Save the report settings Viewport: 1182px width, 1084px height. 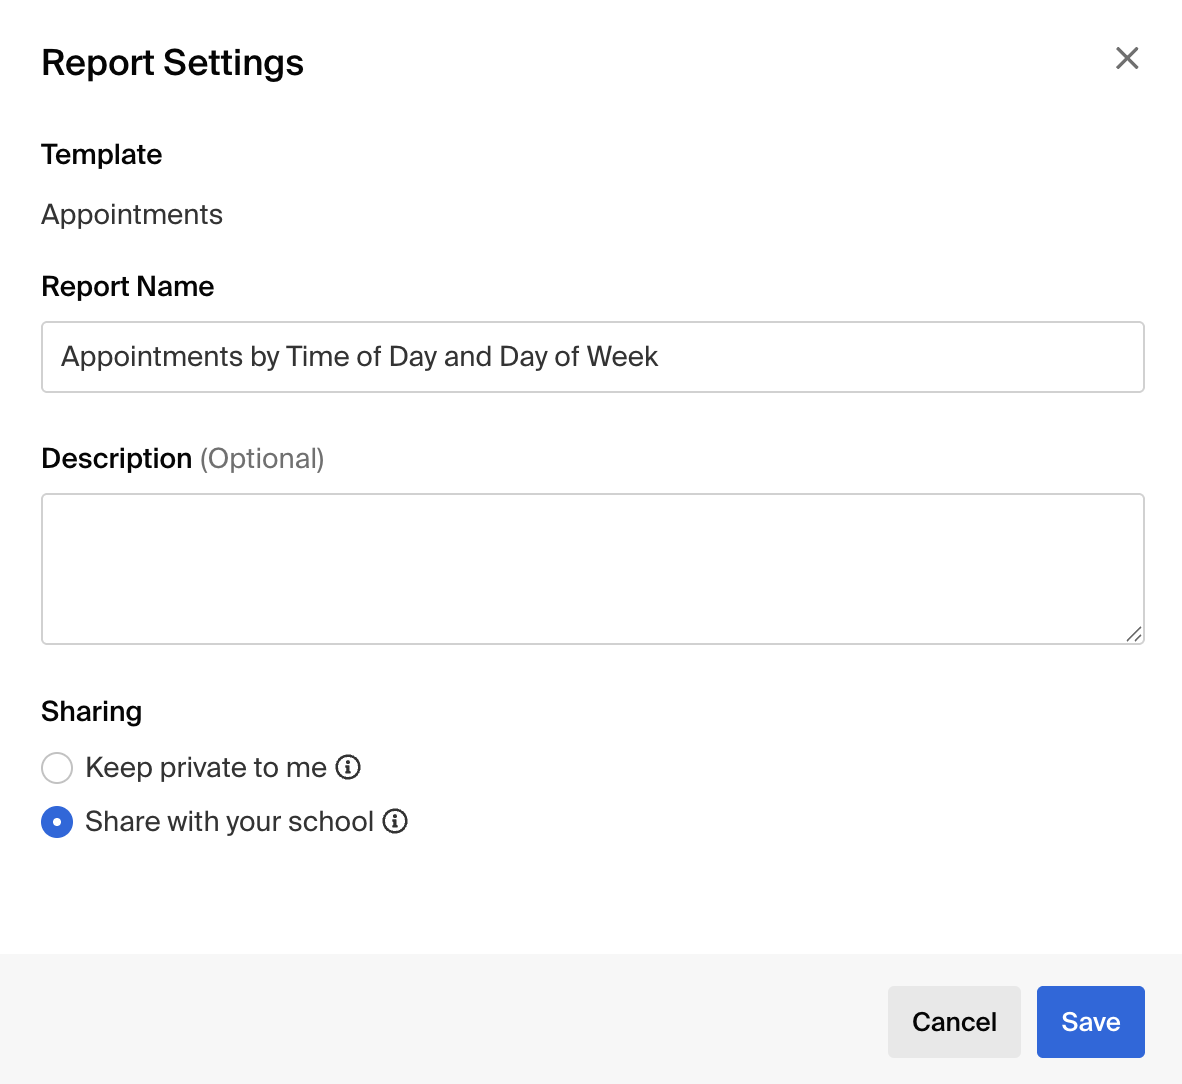[x=1090, y=1022]
